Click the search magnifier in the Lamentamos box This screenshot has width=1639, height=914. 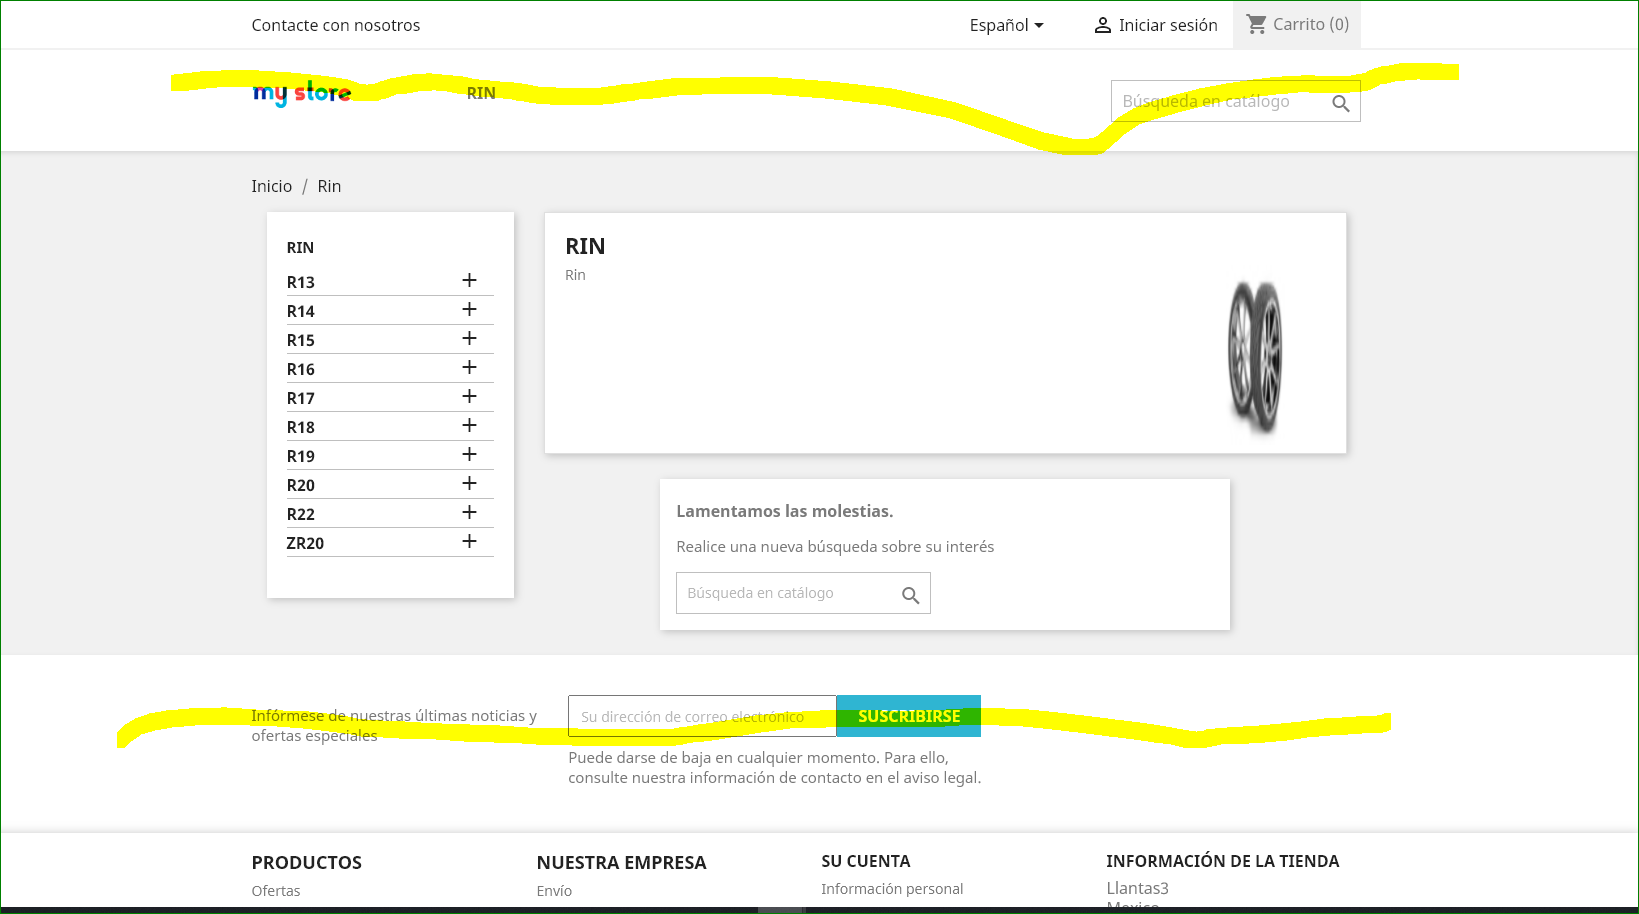910,595
